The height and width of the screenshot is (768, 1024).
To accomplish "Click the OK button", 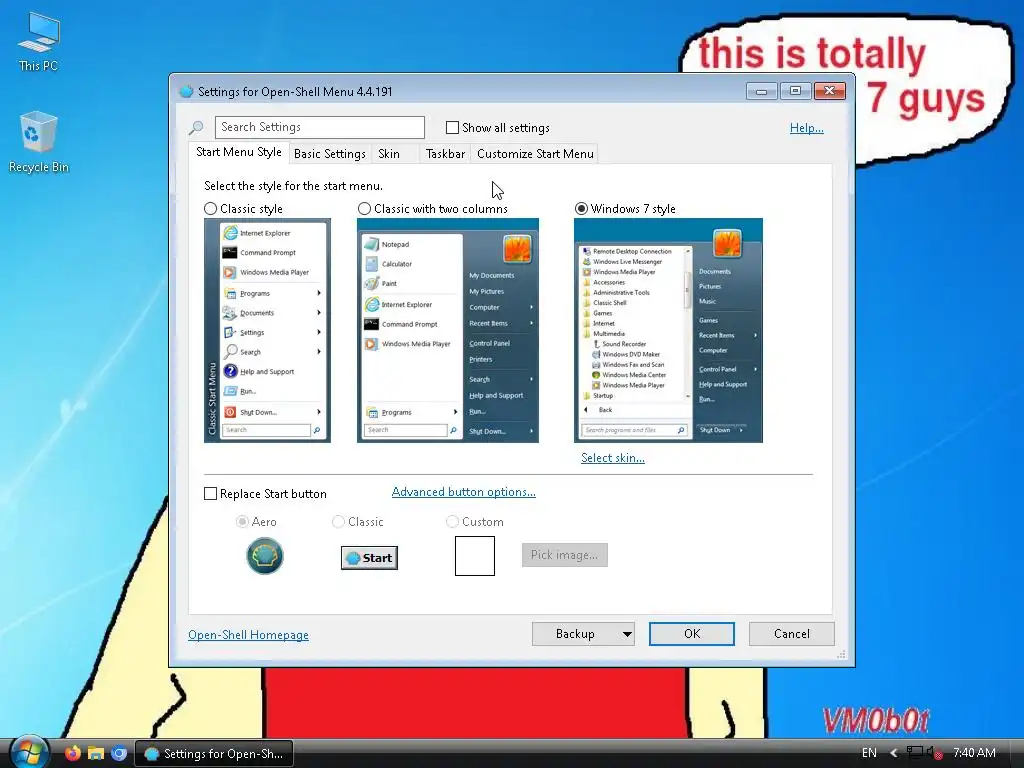I will (x=692, y=634).
